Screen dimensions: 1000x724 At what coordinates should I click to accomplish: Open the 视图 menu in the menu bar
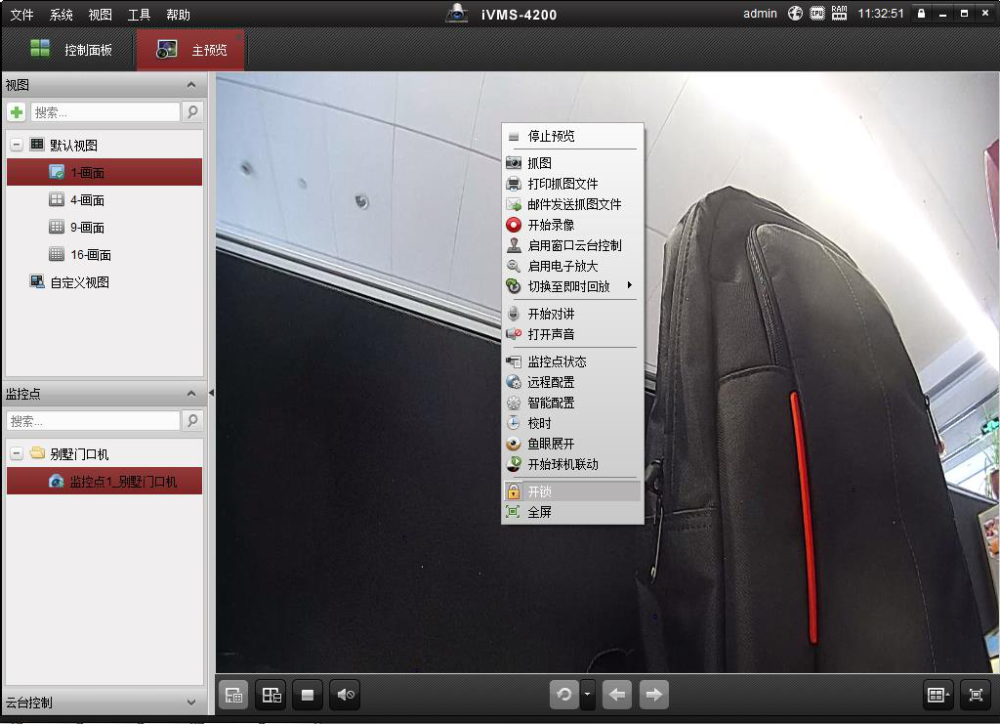[100, 15]
